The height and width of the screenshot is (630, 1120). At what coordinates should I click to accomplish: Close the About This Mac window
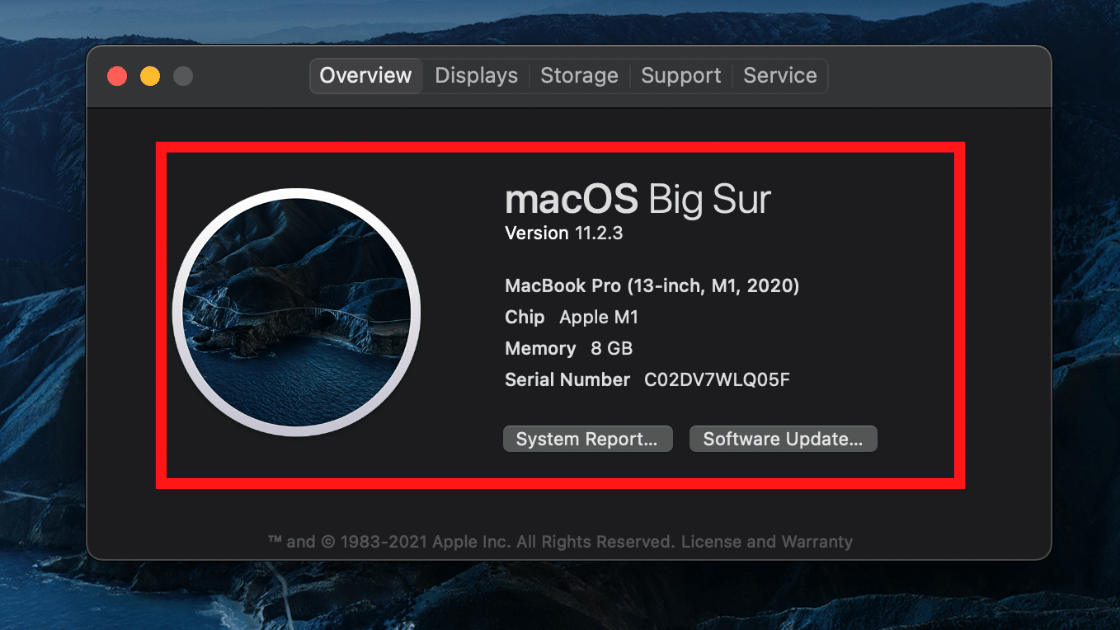click(117, 76)
